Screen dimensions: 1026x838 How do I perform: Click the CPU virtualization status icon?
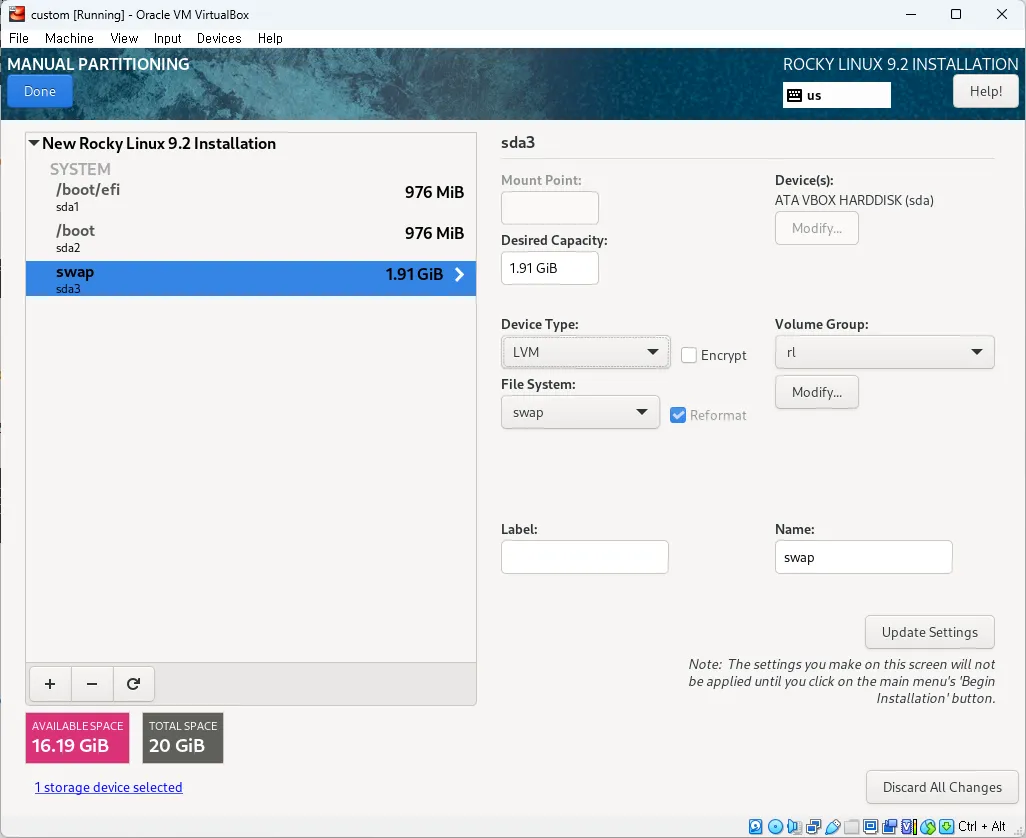tap(909, 826)
